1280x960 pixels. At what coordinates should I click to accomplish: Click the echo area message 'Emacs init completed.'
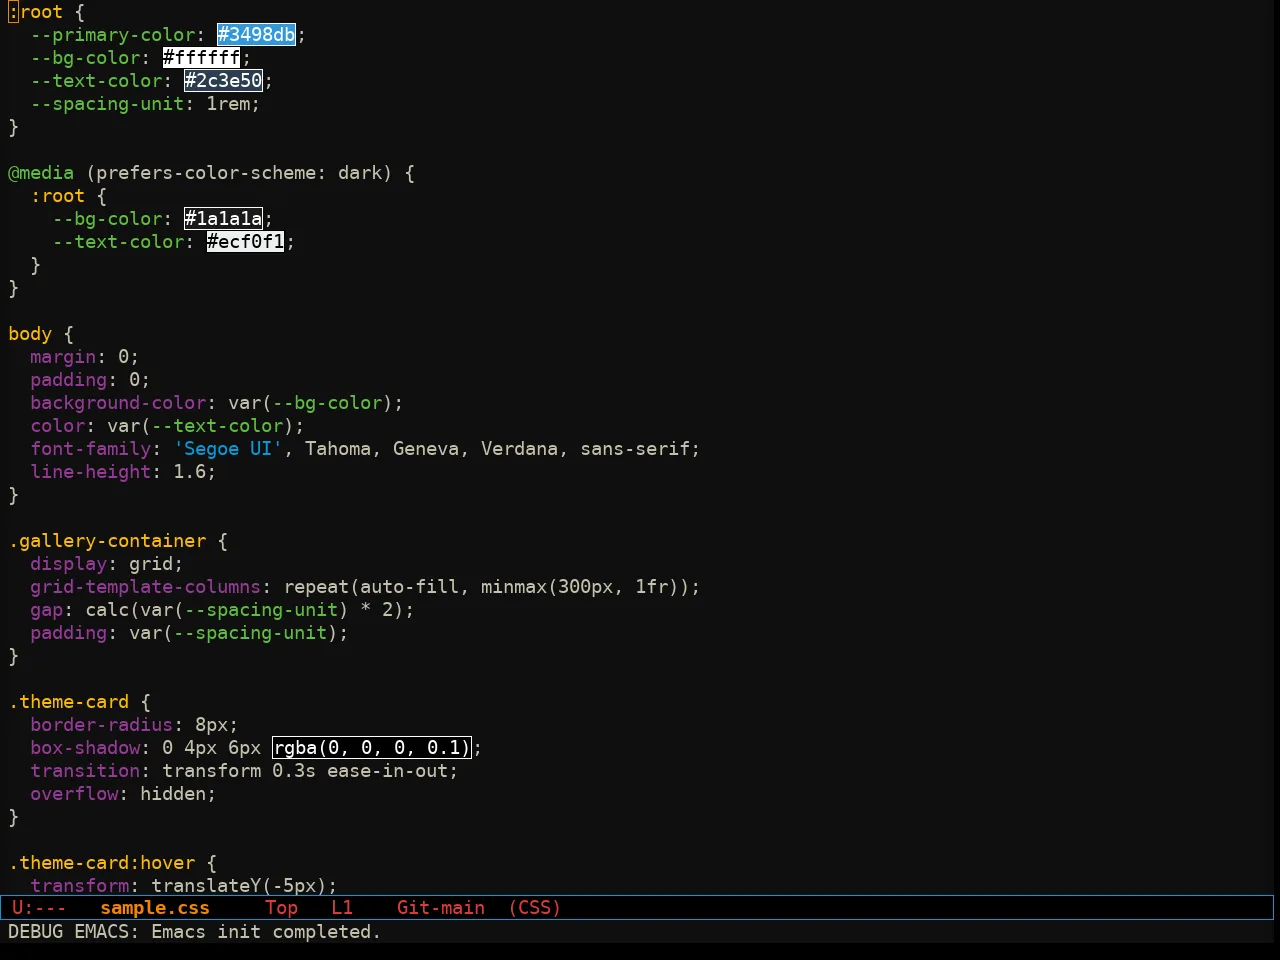[266, 932]
